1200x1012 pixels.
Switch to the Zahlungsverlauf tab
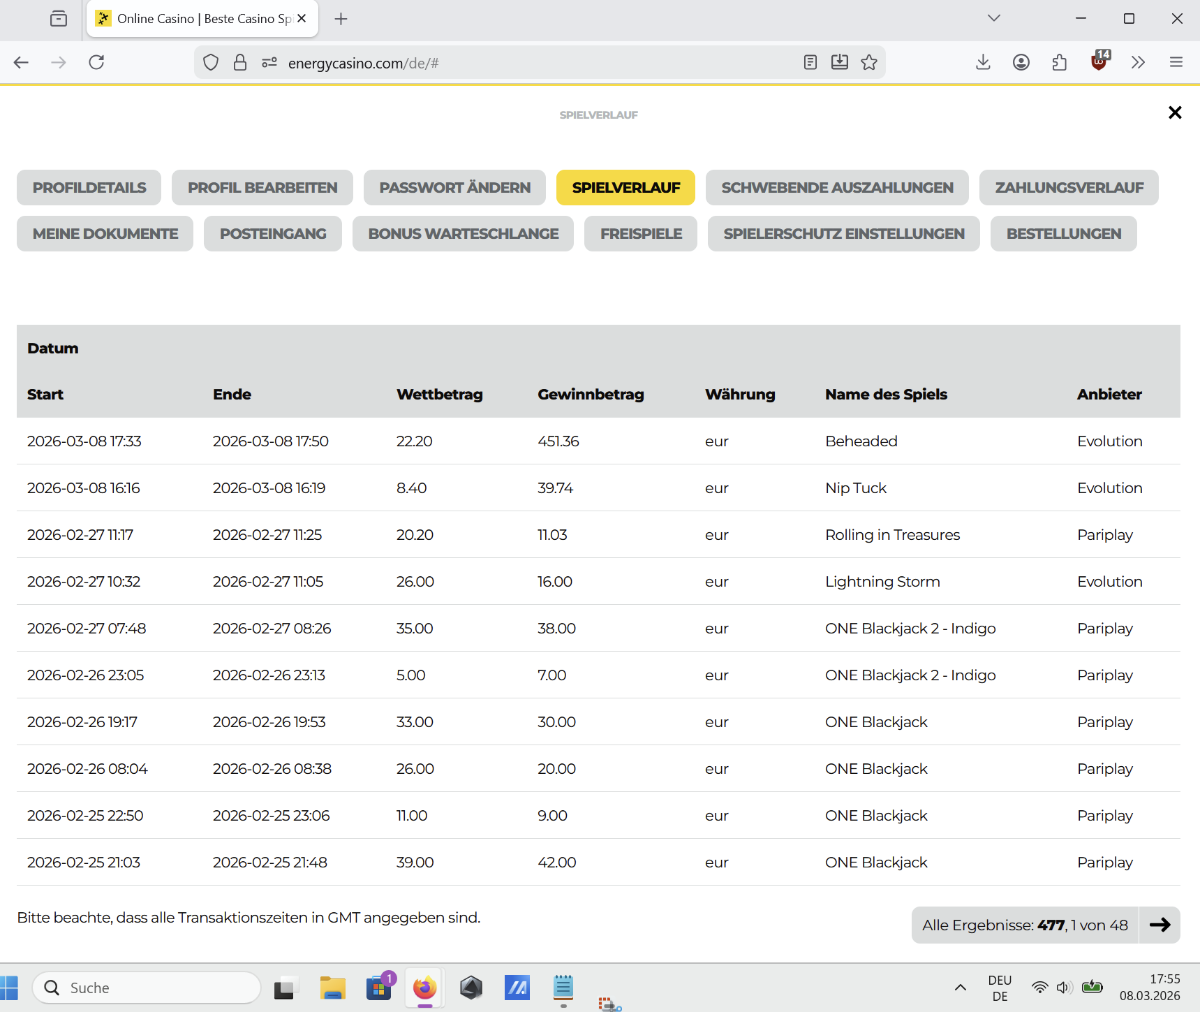[x=1068, y=188]
